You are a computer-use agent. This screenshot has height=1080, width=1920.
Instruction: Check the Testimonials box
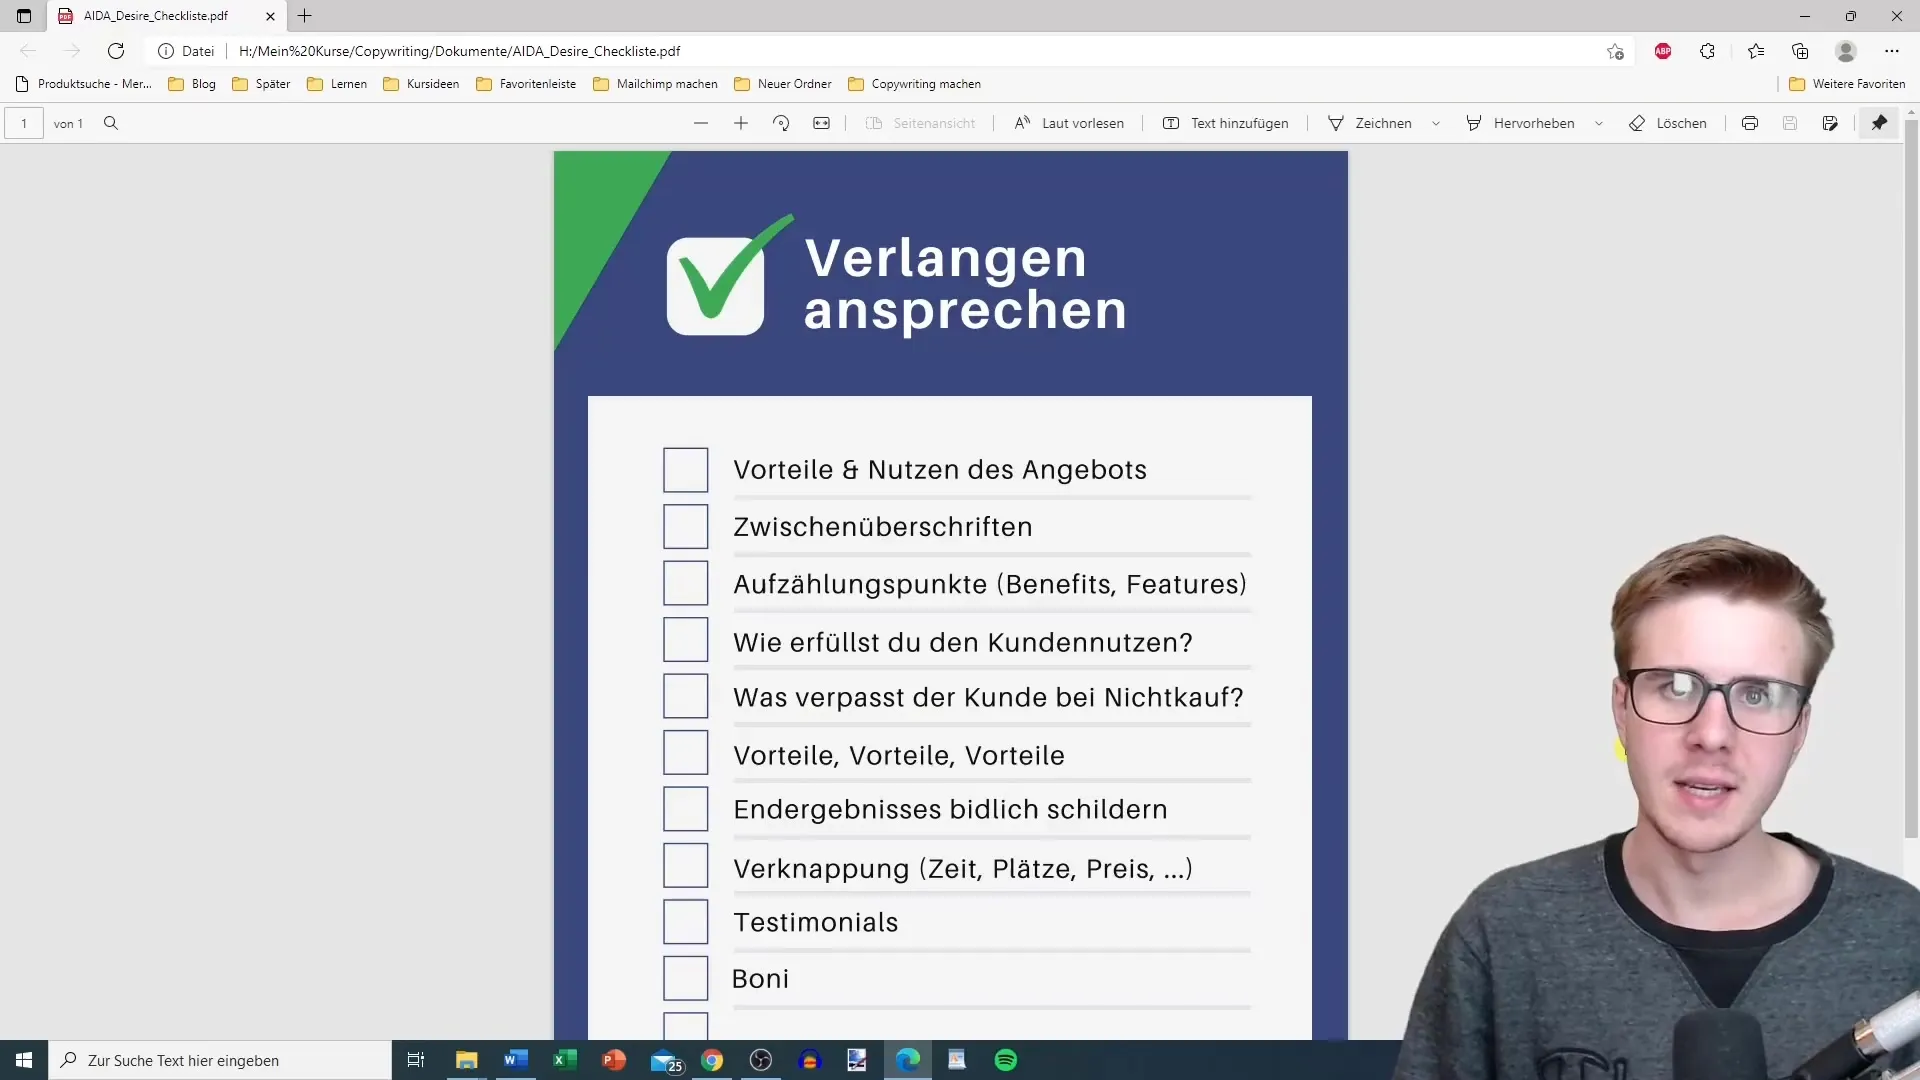click(686, 922)
